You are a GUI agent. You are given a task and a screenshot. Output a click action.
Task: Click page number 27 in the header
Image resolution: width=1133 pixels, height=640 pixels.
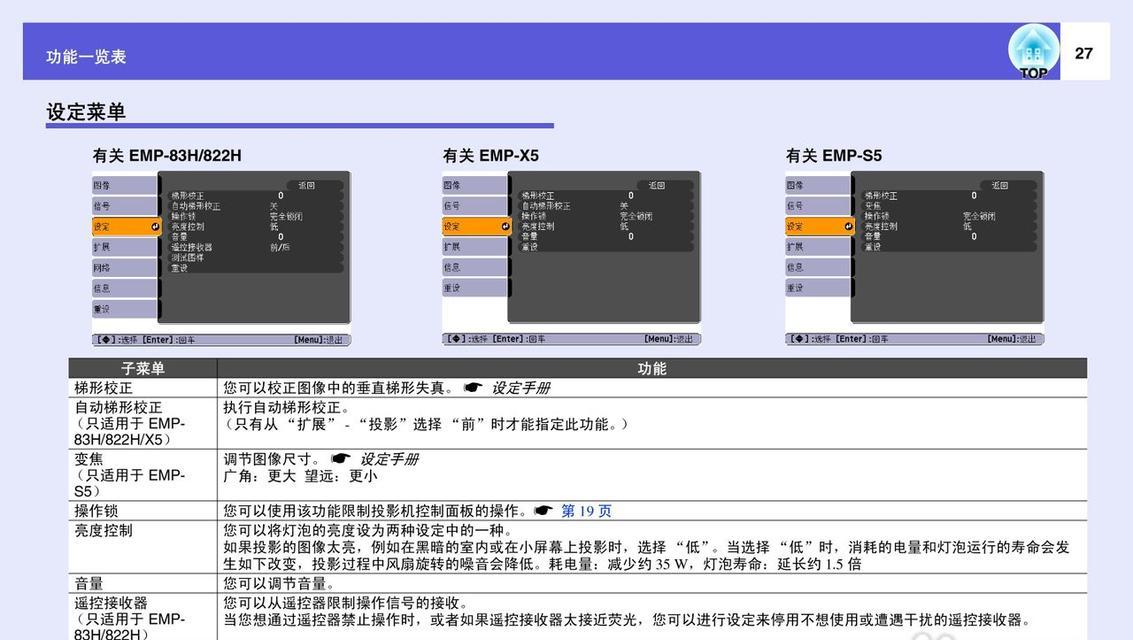(x=1083, y=53)
